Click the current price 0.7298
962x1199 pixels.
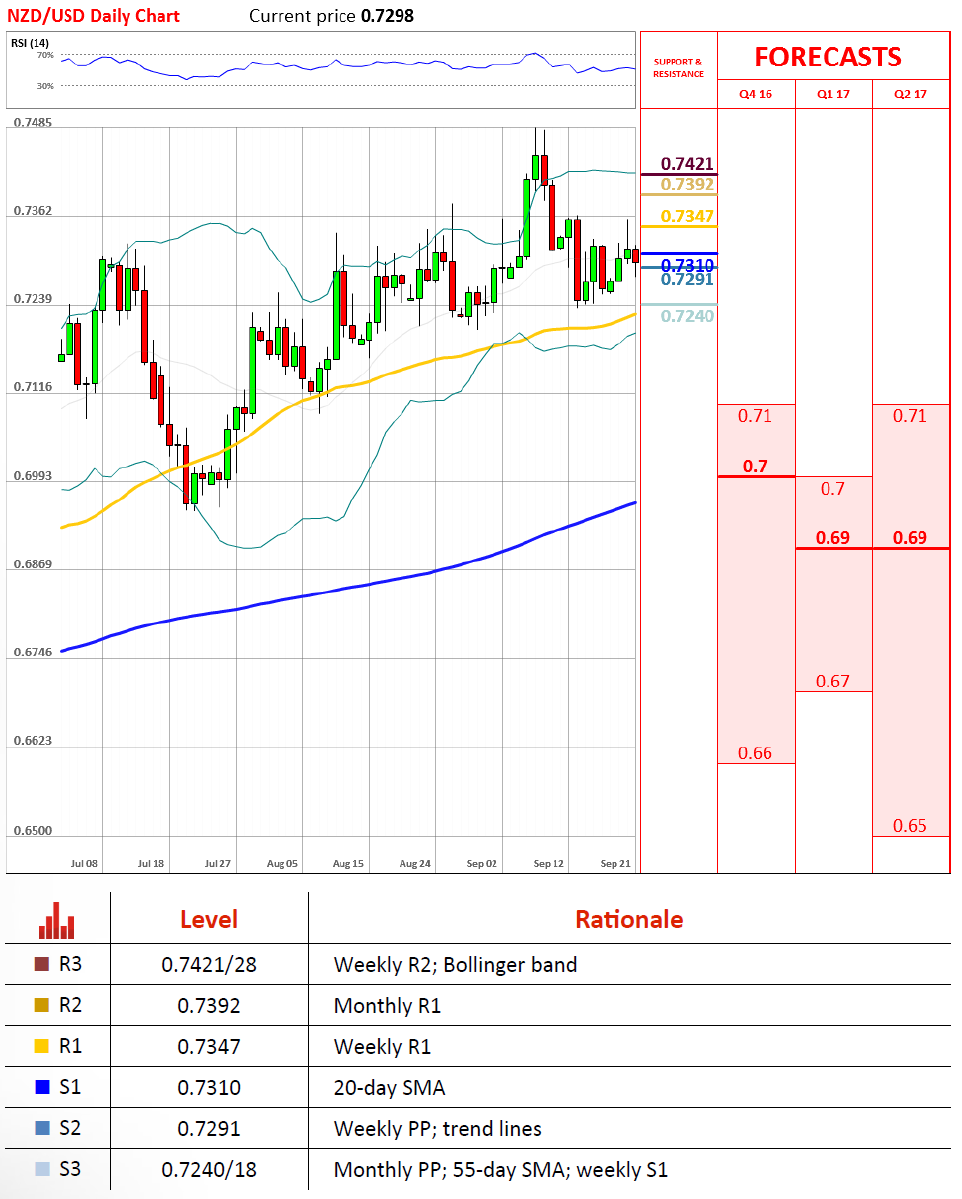click(388, 16)
